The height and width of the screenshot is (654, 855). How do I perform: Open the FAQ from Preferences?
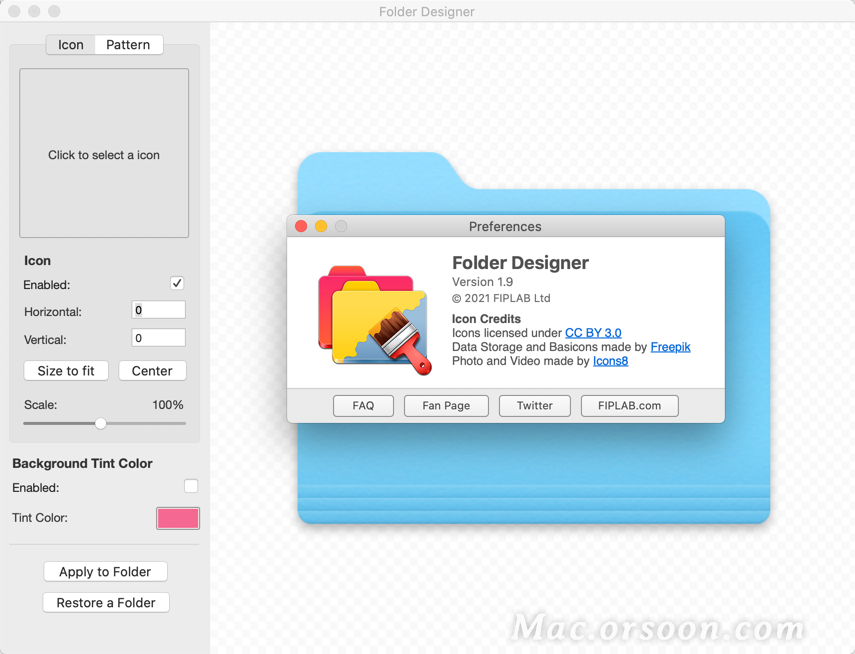point(363,405)
